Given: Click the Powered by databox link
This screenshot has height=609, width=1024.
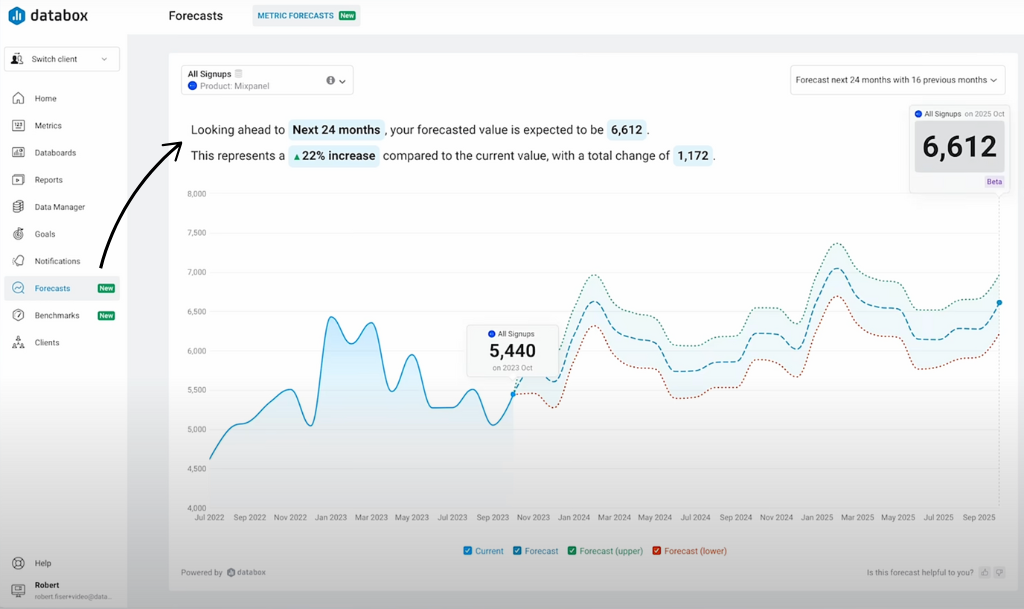Looking at the screenshot, I should pyautogui.click(x=223, y=572).
